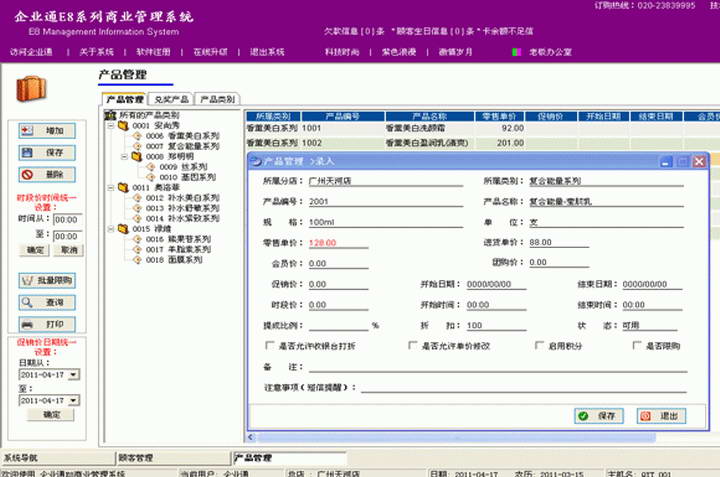
Task: Click the 退出系统 menu item
Action: (x=267, y=52)
